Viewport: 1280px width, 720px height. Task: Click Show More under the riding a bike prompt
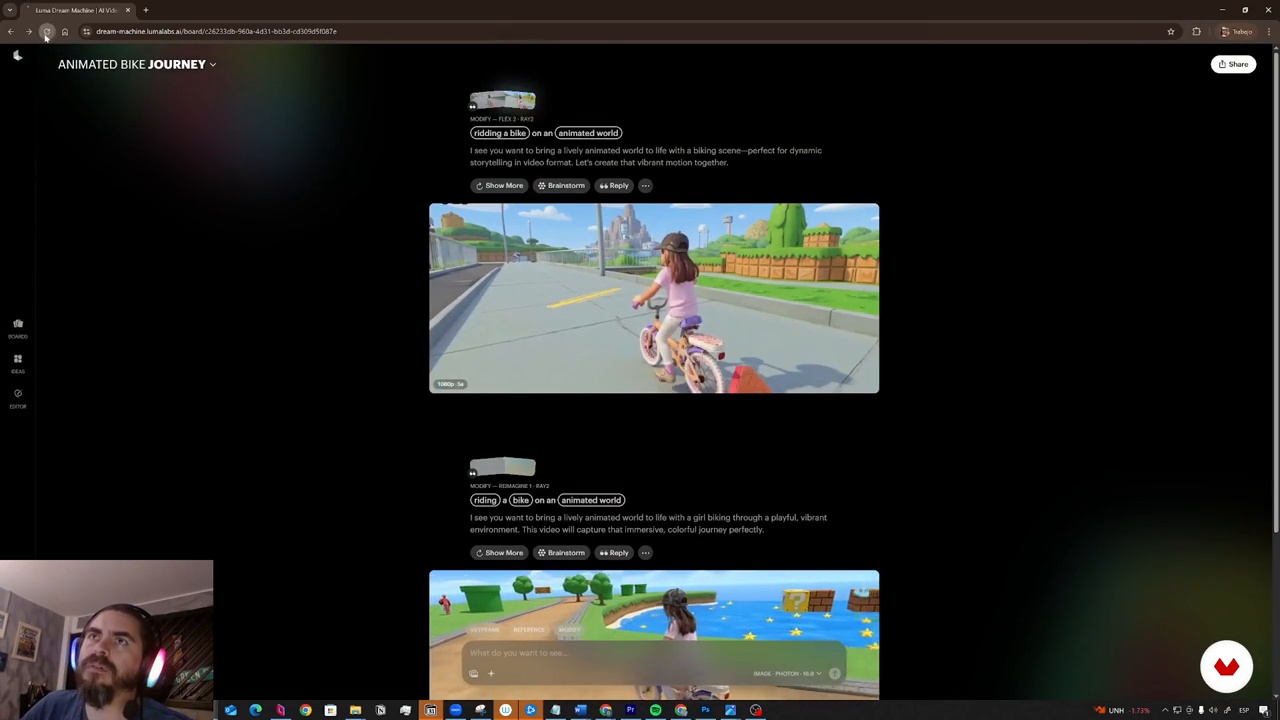pos(499,552)
